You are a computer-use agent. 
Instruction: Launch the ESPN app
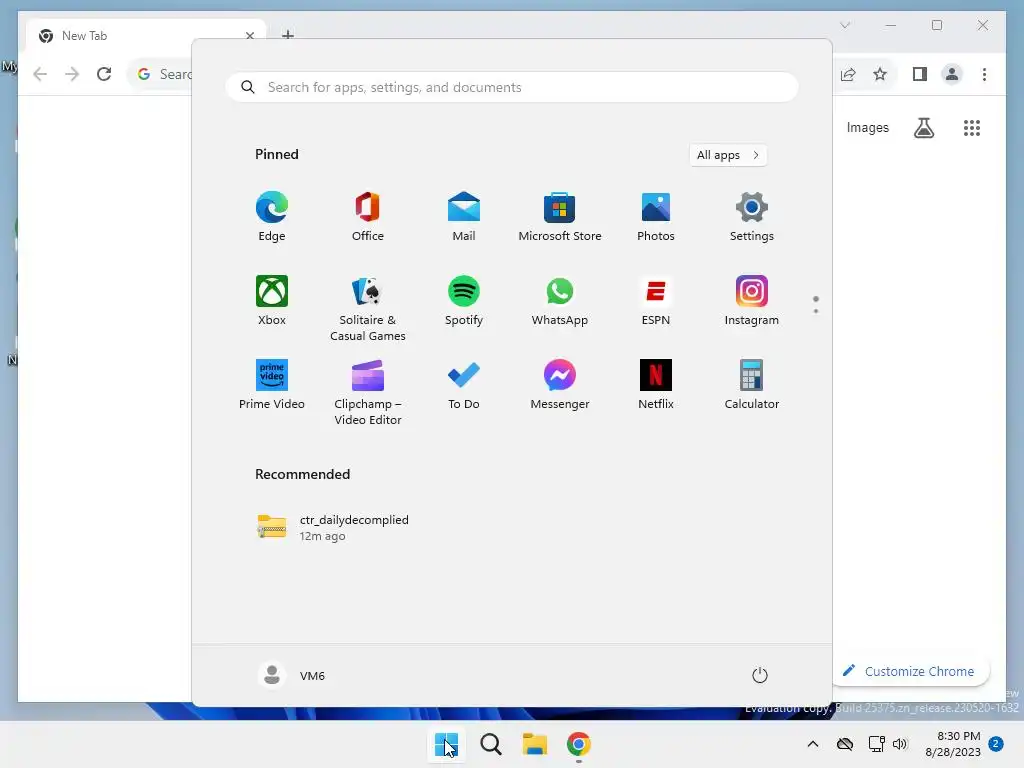click(x=656, y=301)
